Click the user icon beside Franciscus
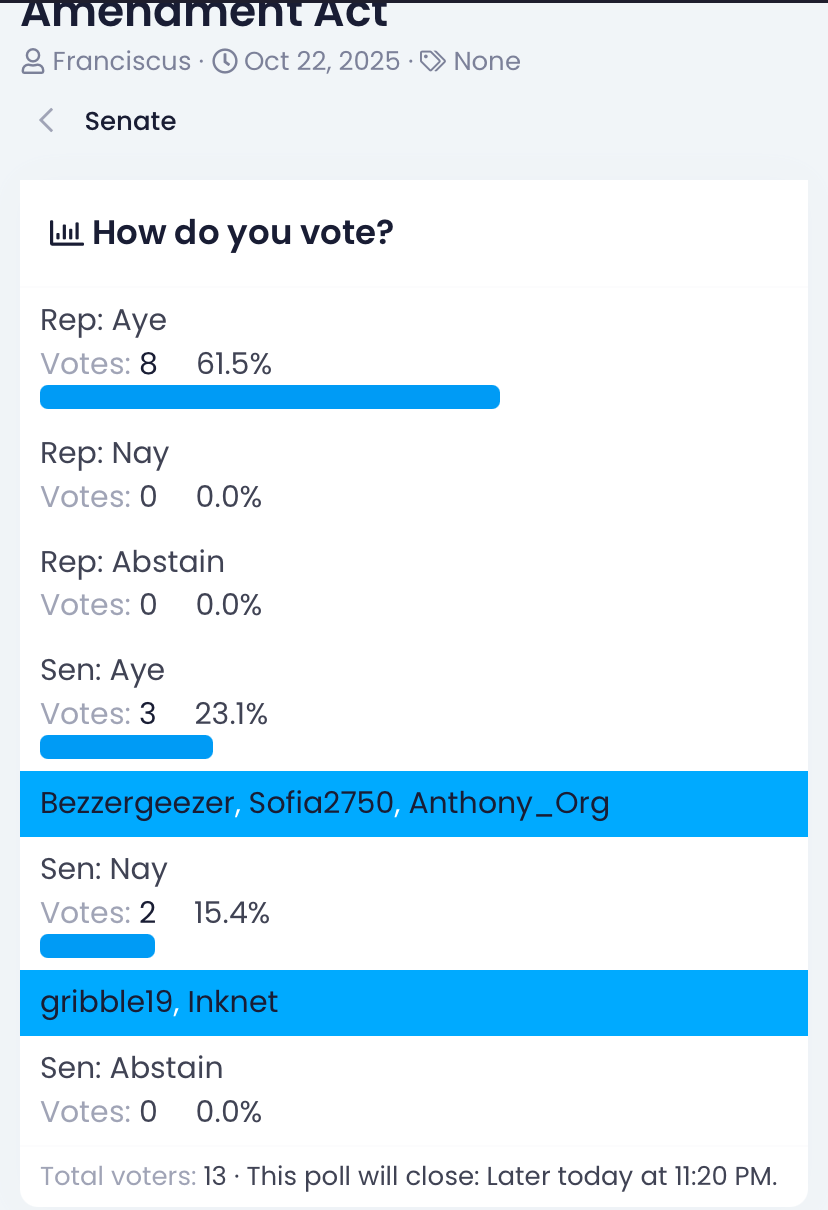Viewport: 828px width, 1210px height. pos(33,62)
